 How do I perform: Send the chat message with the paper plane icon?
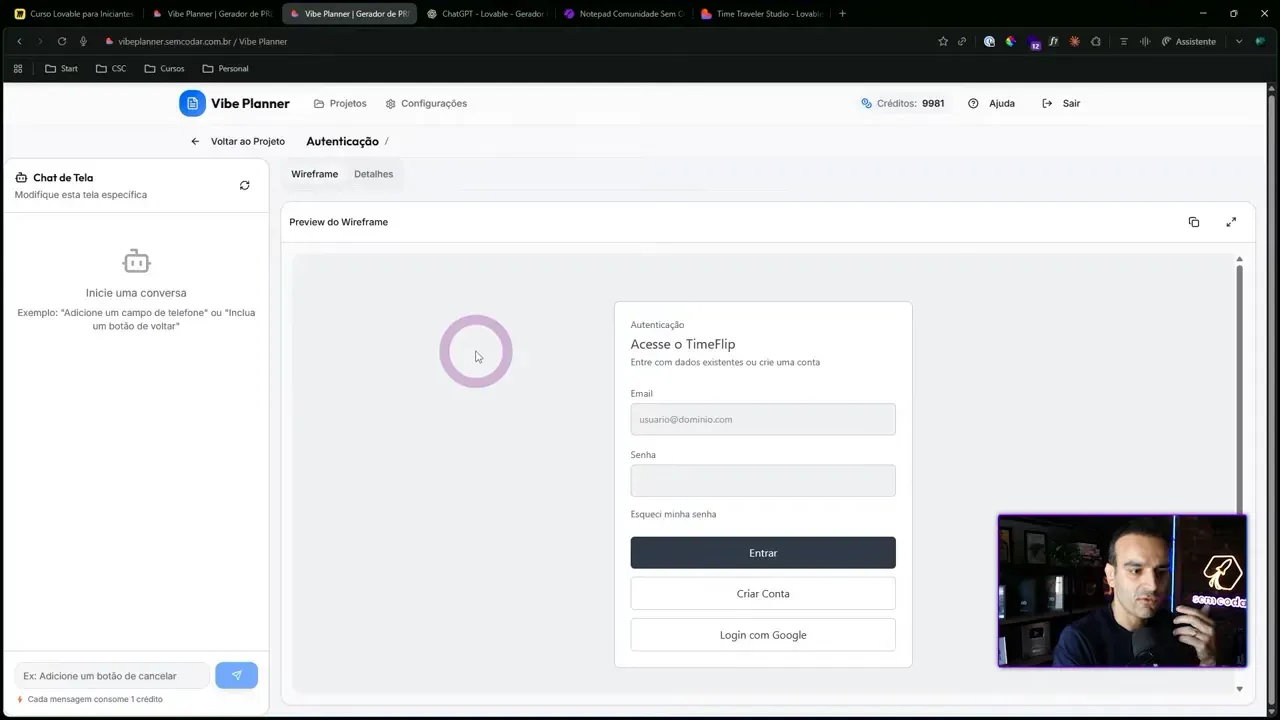coord(236,675)
